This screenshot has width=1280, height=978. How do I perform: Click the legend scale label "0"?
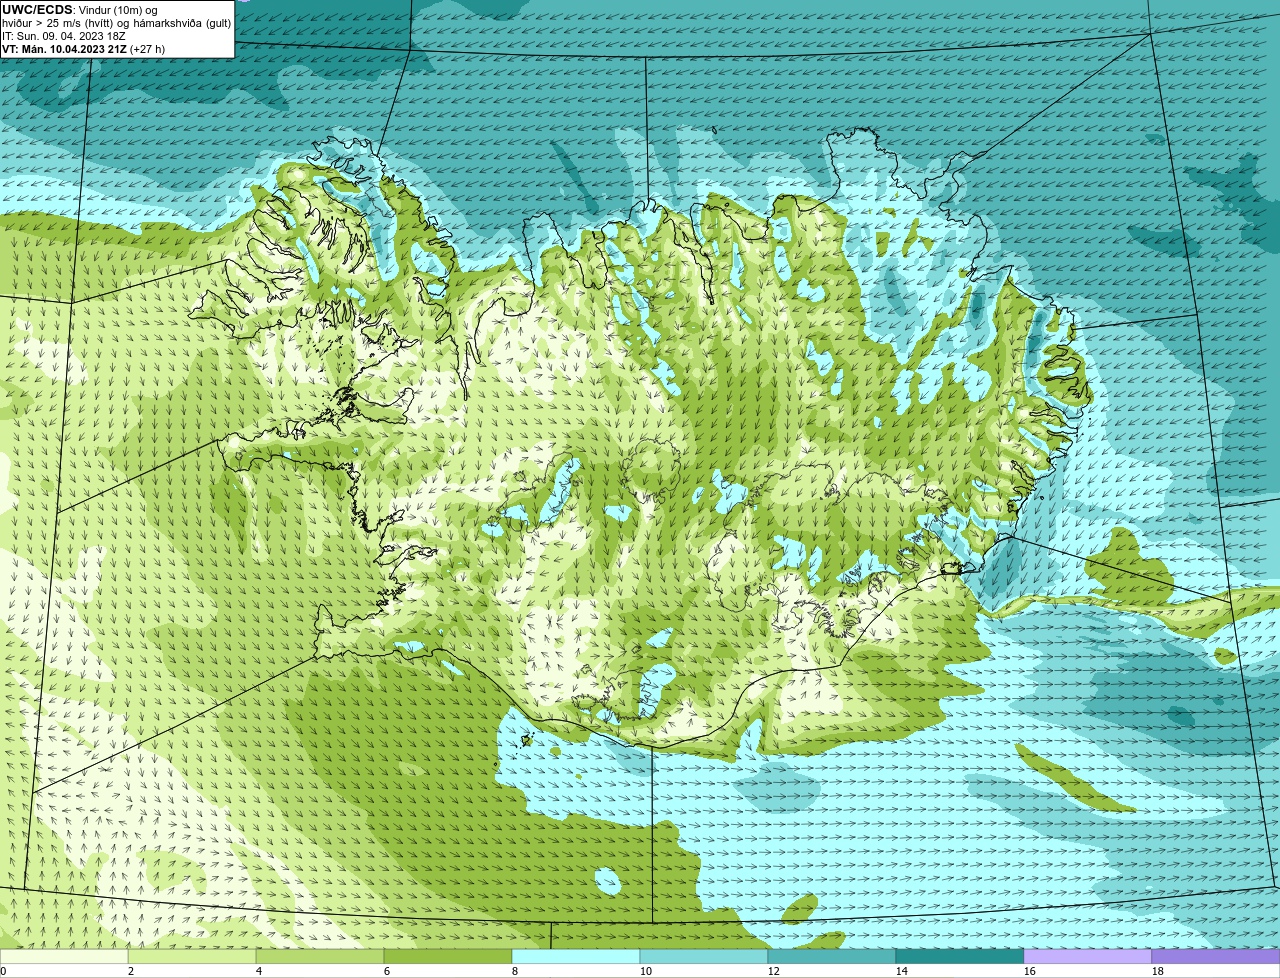[3, 971]
